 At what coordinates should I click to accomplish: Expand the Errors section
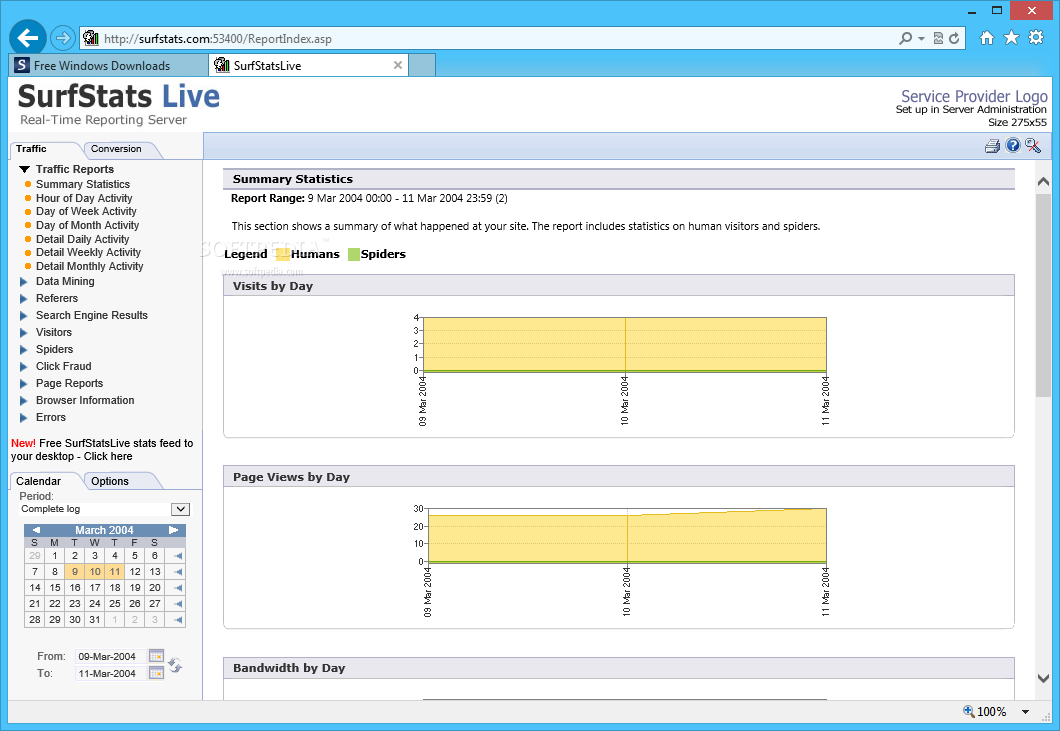(24, 417)
